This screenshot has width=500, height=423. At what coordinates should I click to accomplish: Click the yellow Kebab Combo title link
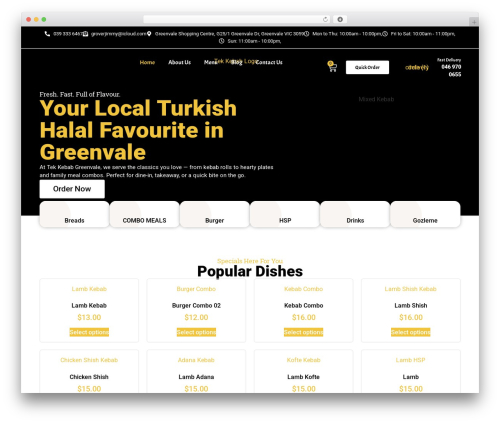[304, 289]
